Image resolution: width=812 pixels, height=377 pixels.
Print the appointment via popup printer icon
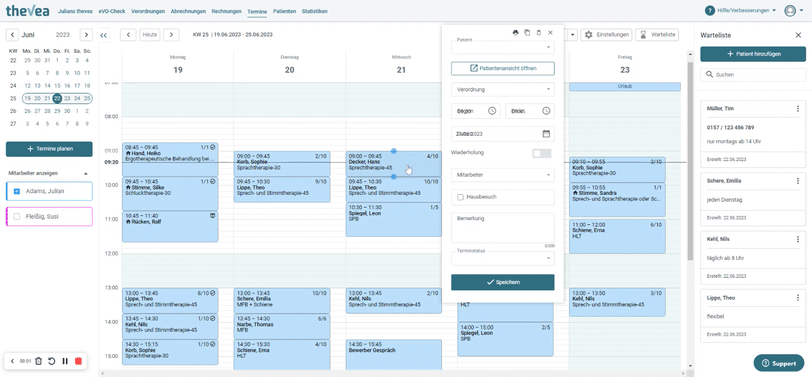pyautogui.click(x=515, y=33)
